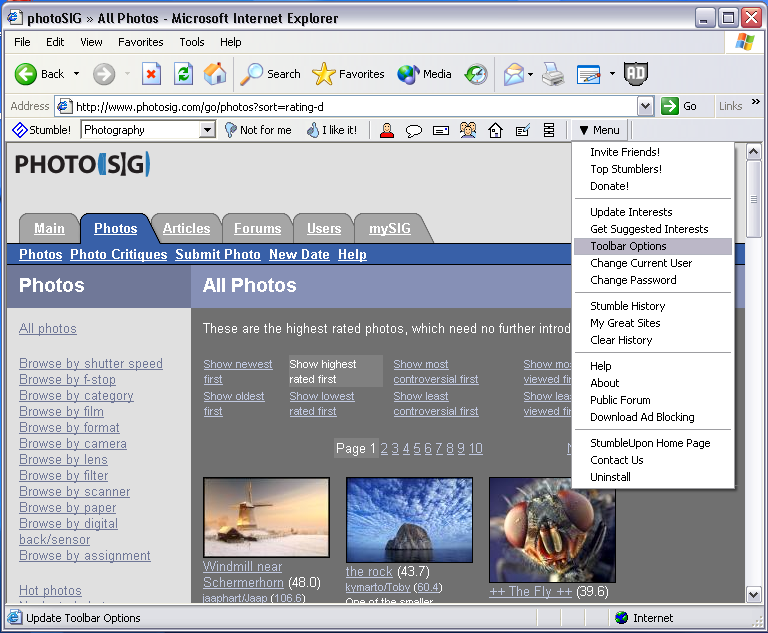Go to page 5 of results
Viewport: 768px width, 633px height.
[417, 448]
